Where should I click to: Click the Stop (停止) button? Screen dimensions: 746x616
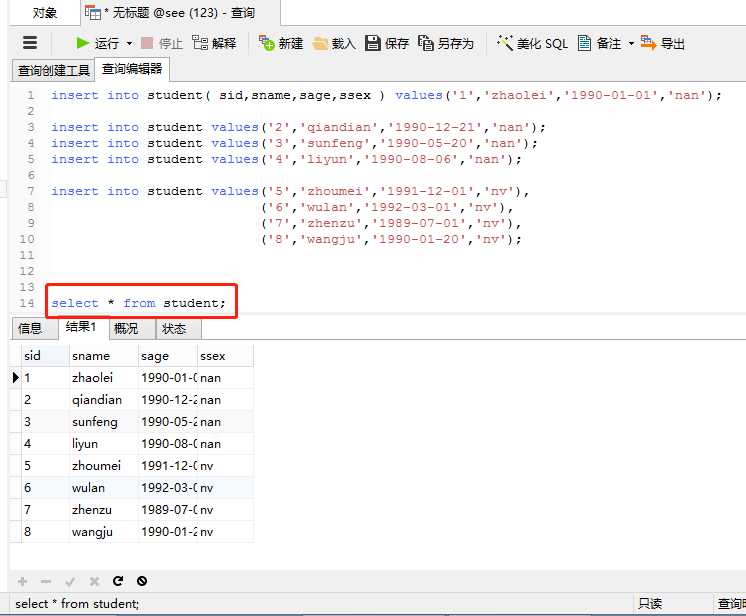point(162,43)
